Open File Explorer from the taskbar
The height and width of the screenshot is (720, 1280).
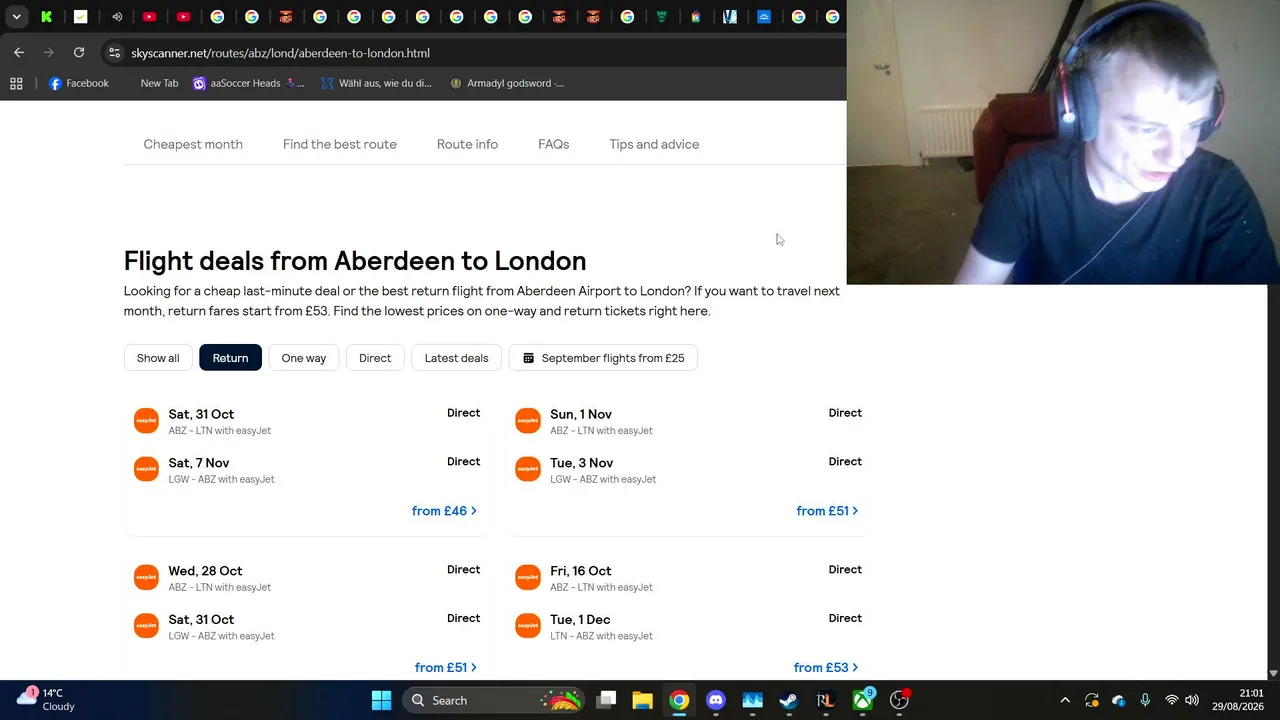pos(642,700)
